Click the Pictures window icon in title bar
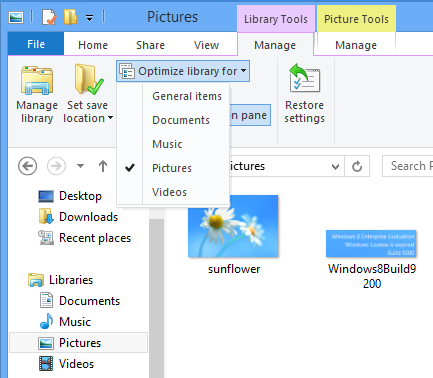 16,17
